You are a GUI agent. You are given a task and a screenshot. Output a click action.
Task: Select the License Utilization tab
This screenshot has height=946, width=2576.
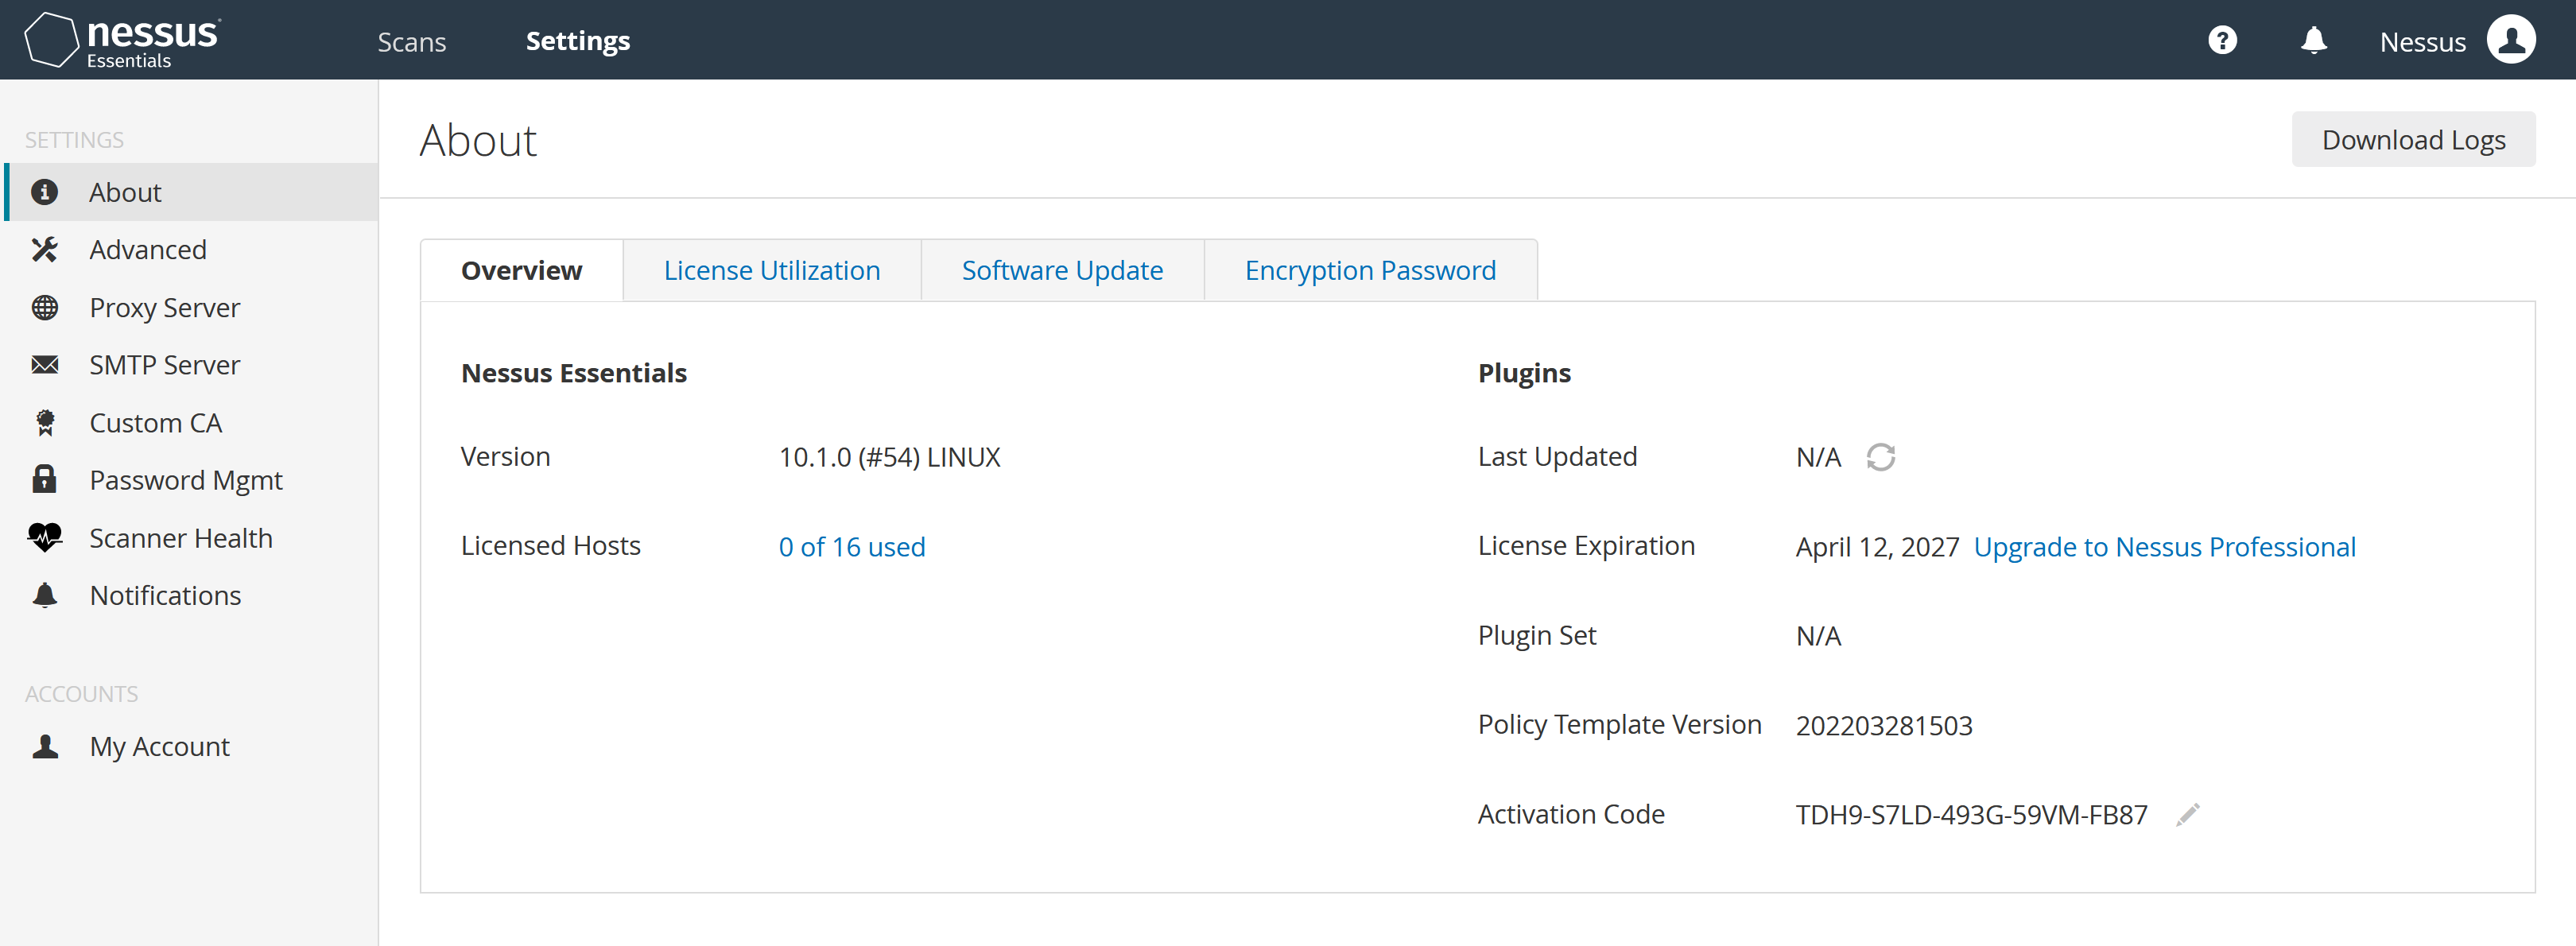(x=769, y=268)
